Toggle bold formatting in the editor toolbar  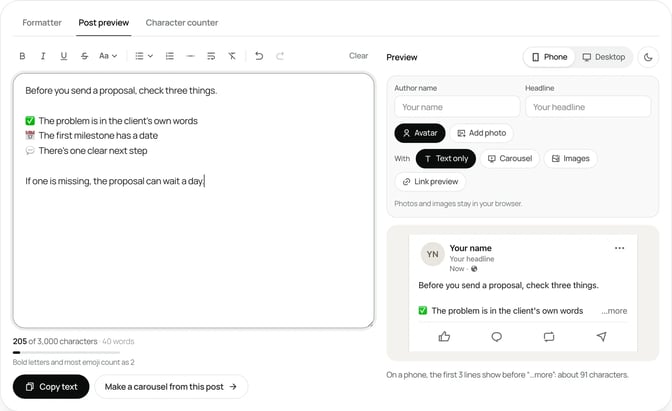[x=22, y=56]
